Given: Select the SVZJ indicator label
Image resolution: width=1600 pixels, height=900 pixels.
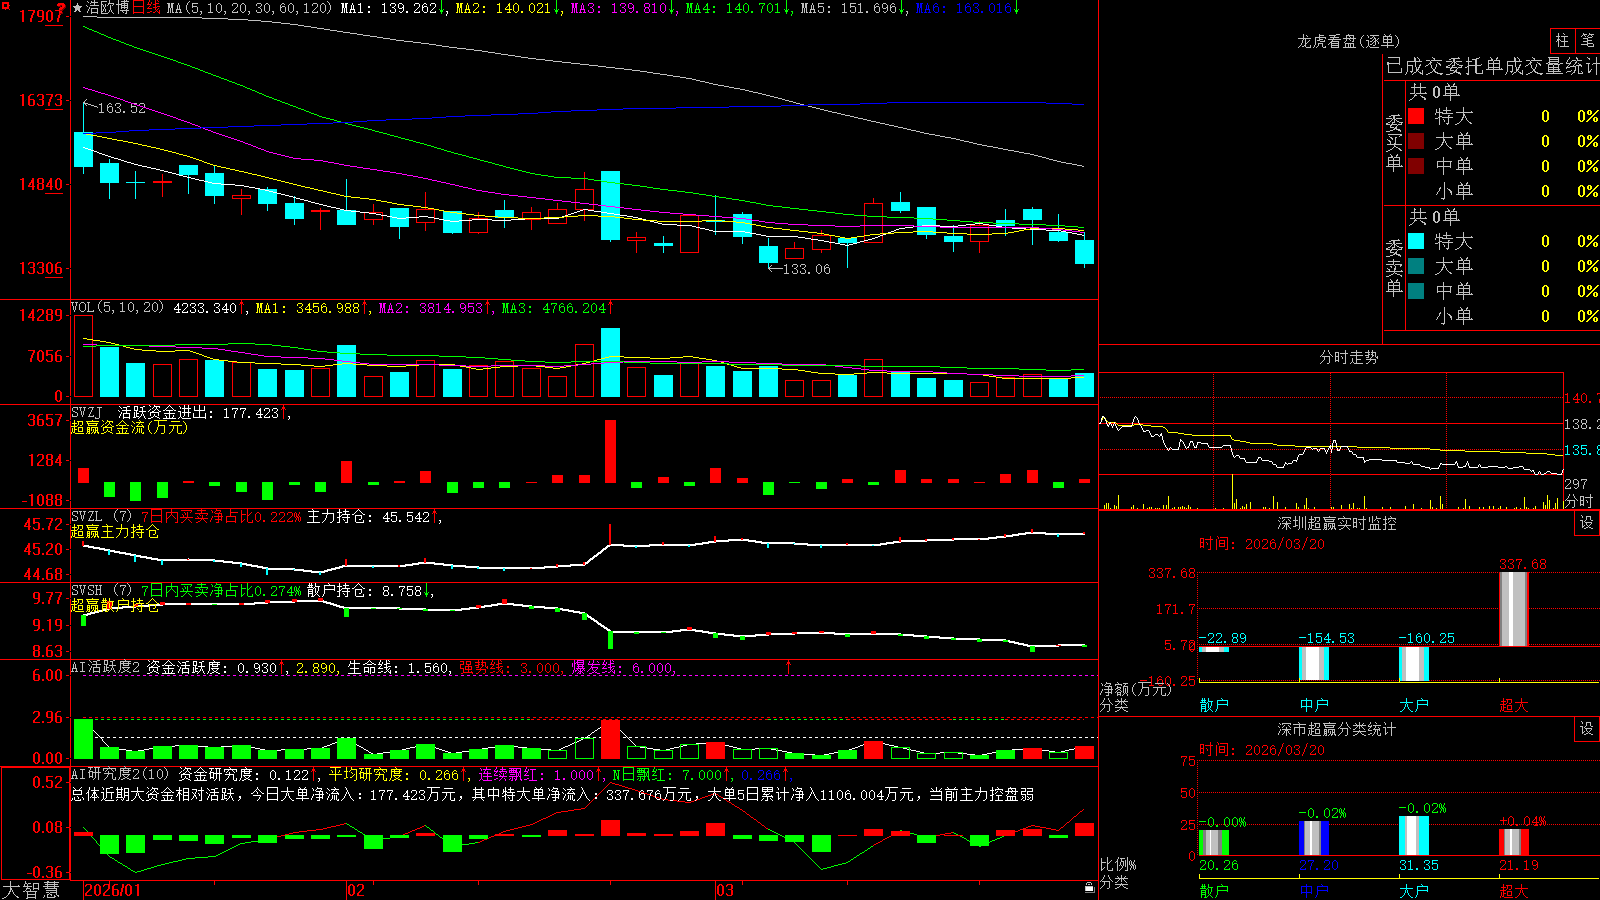Looking at the screenshot, I should pos(87,412).
